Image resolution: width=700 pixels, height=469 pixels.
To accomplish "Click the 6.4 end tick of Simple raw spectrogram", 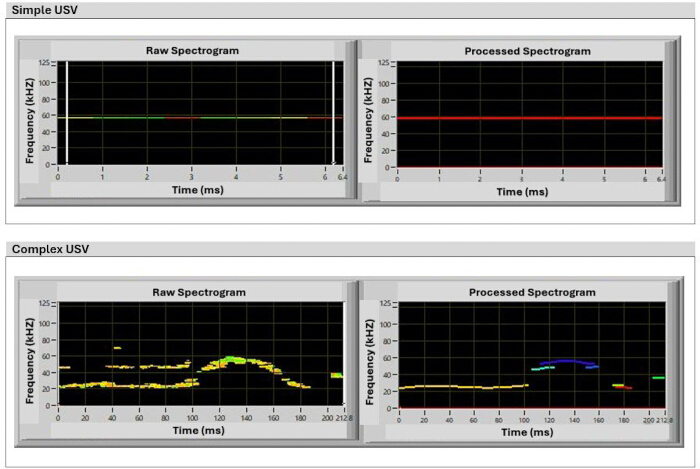I will tap(342, 177).
